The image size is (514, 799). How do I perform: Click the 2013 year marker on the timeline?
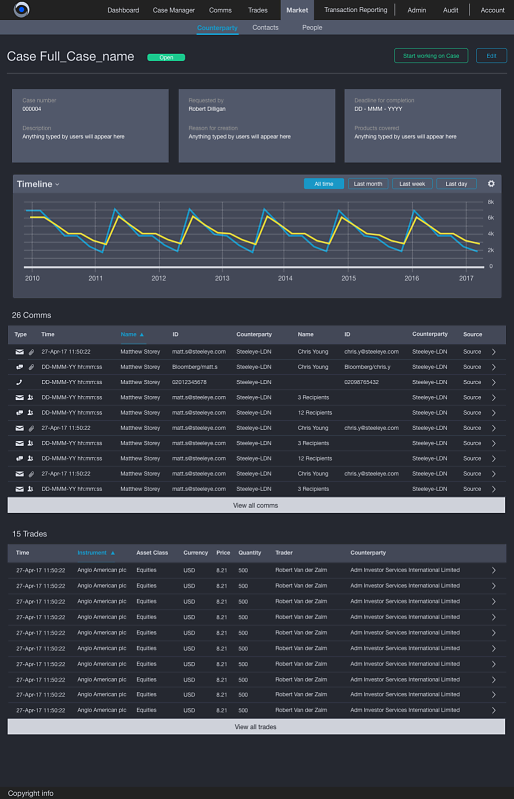222,279
